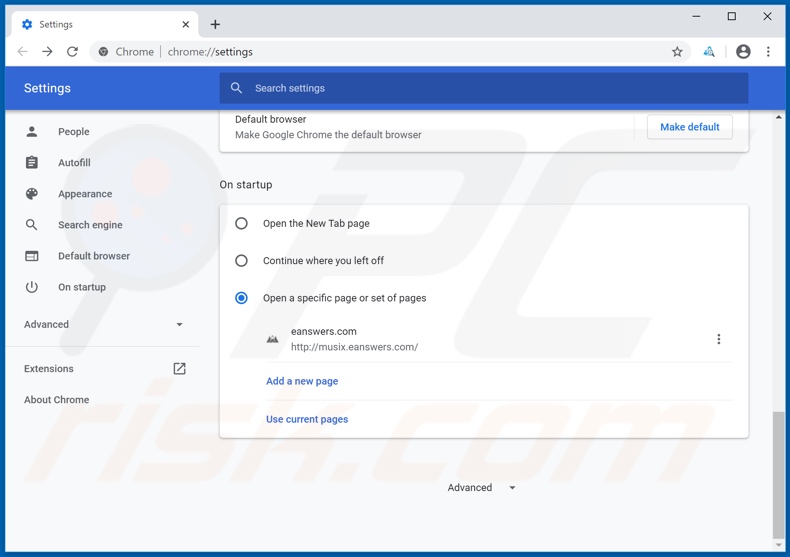Go to Autofill settings section
Image resolution: width=790 pixels, height=557 pixels.
(x=74, y=163)
